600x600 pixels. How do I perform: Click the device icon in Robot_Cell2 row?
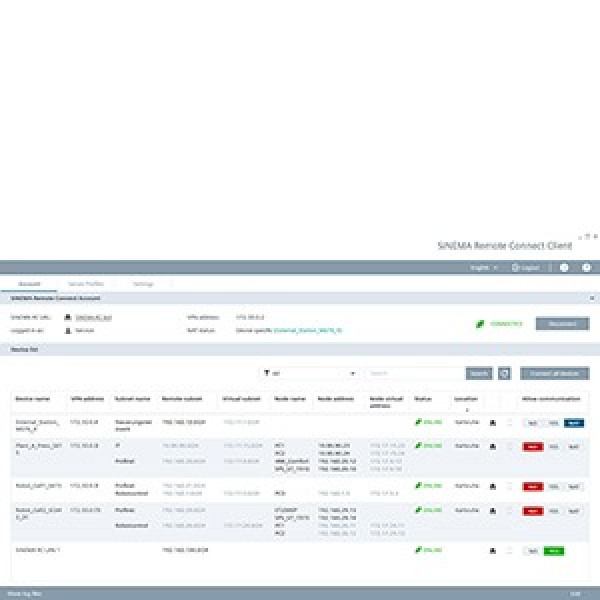[x=493, y=511]
